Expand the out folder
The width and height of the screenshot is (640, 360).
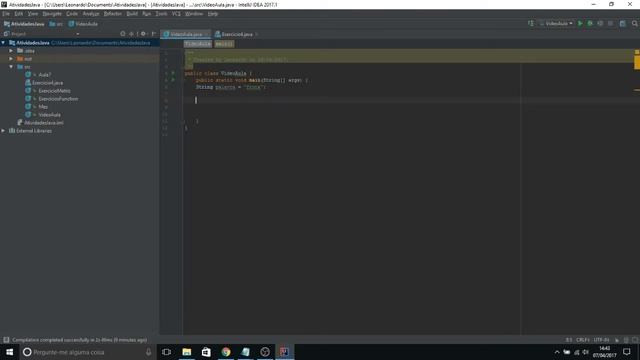11,59
